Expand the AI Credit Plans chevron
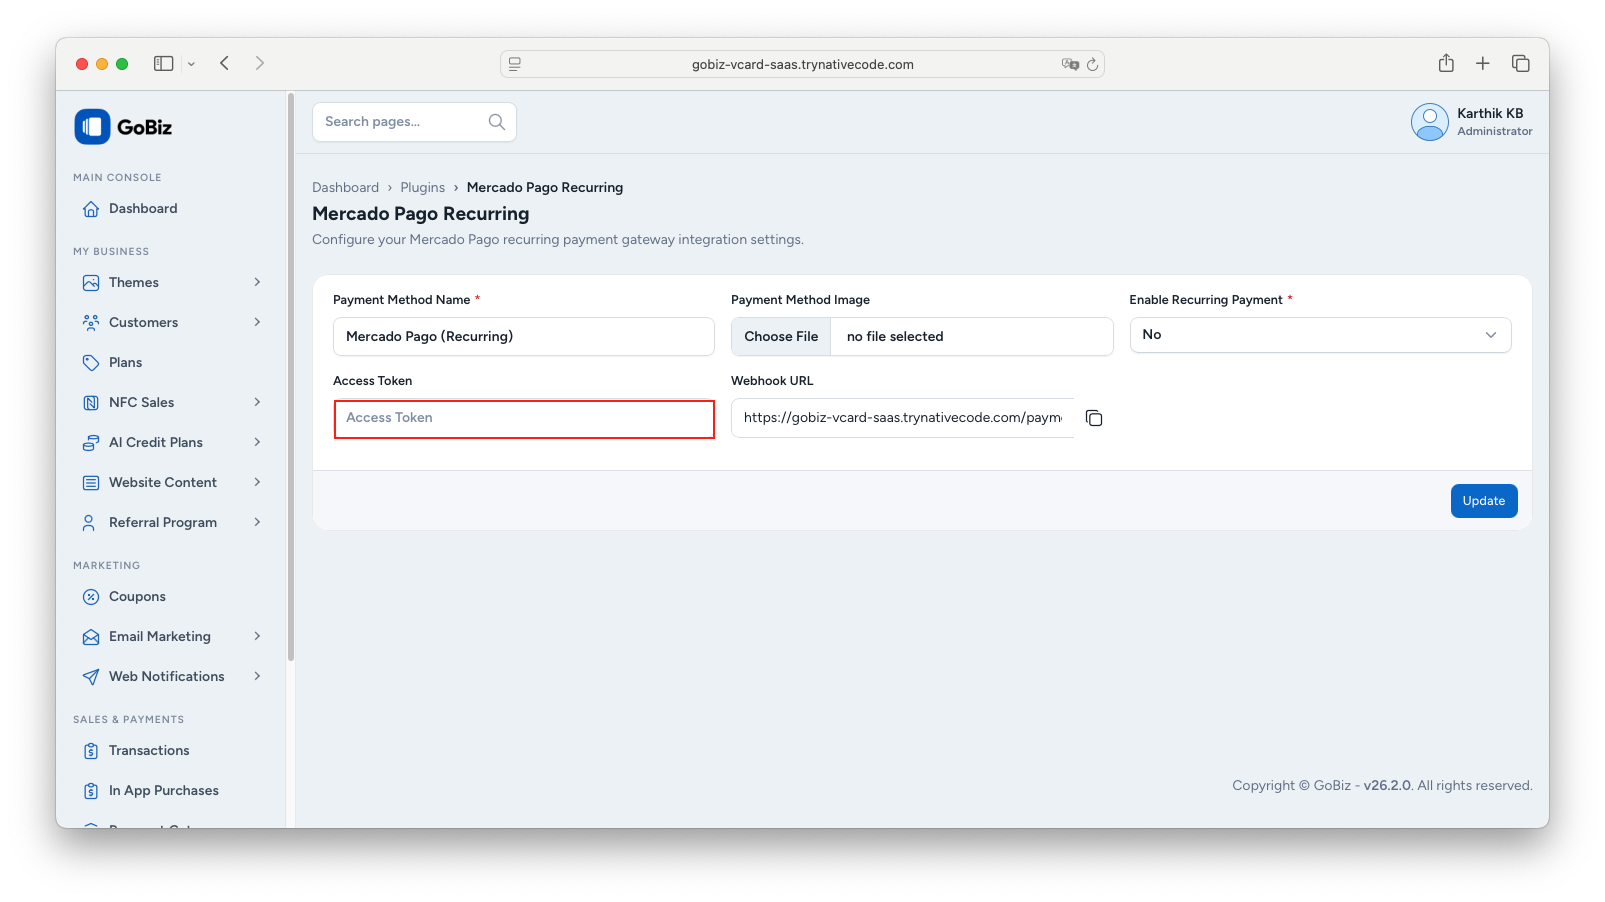This screenshot has width=1605, height=902. (257, 443)
